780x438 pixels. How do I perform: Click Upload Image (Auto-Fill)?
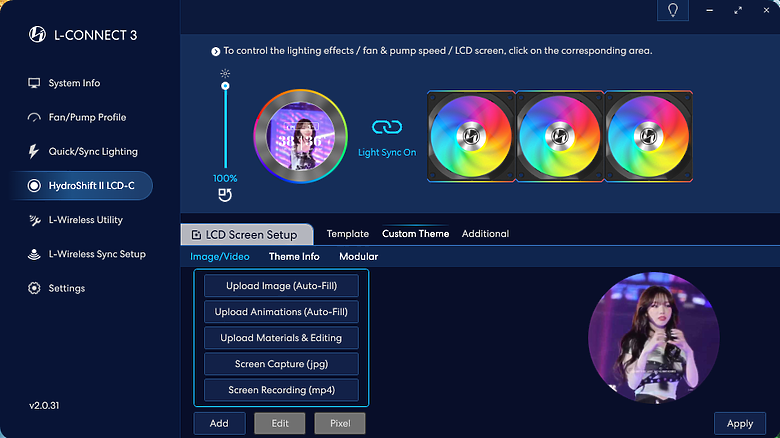click(281, 286)
